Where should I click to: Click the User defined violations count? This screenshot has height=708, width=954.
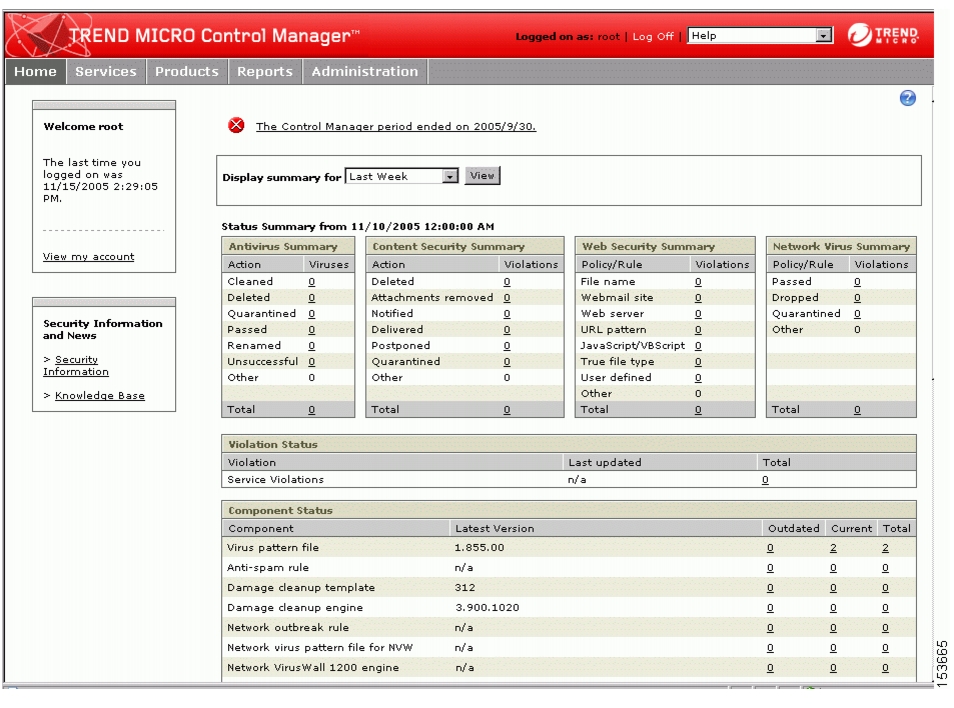[698, 378]
